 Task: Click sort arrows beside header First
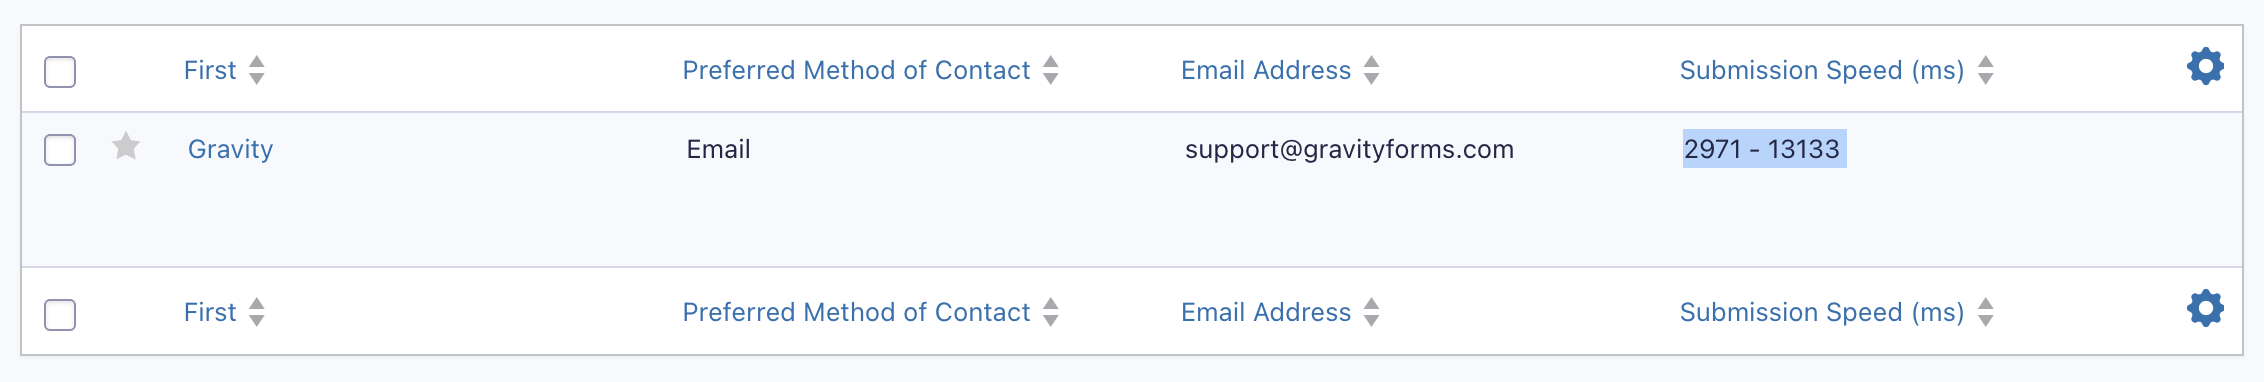click(x=257, y=70)
